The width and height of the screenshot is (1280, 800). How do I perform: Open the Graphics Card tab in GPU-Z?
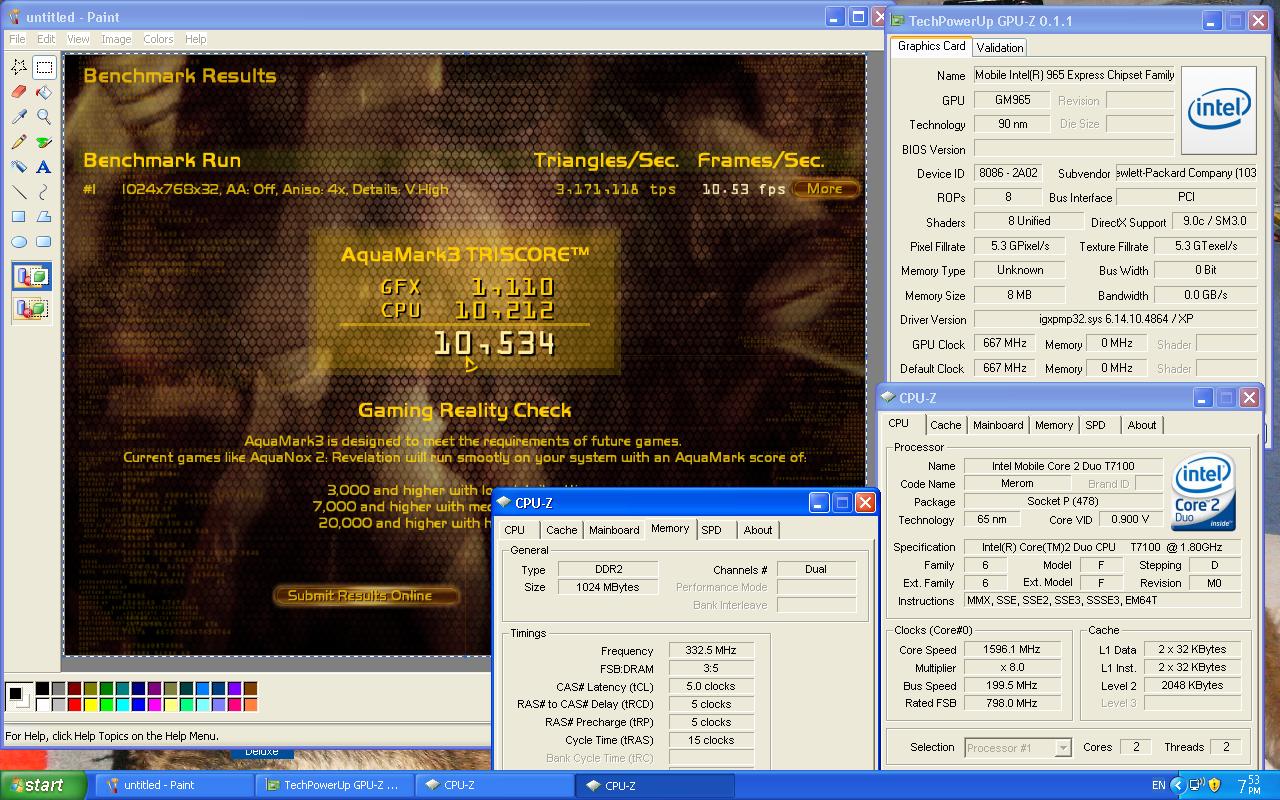point(931,46)
